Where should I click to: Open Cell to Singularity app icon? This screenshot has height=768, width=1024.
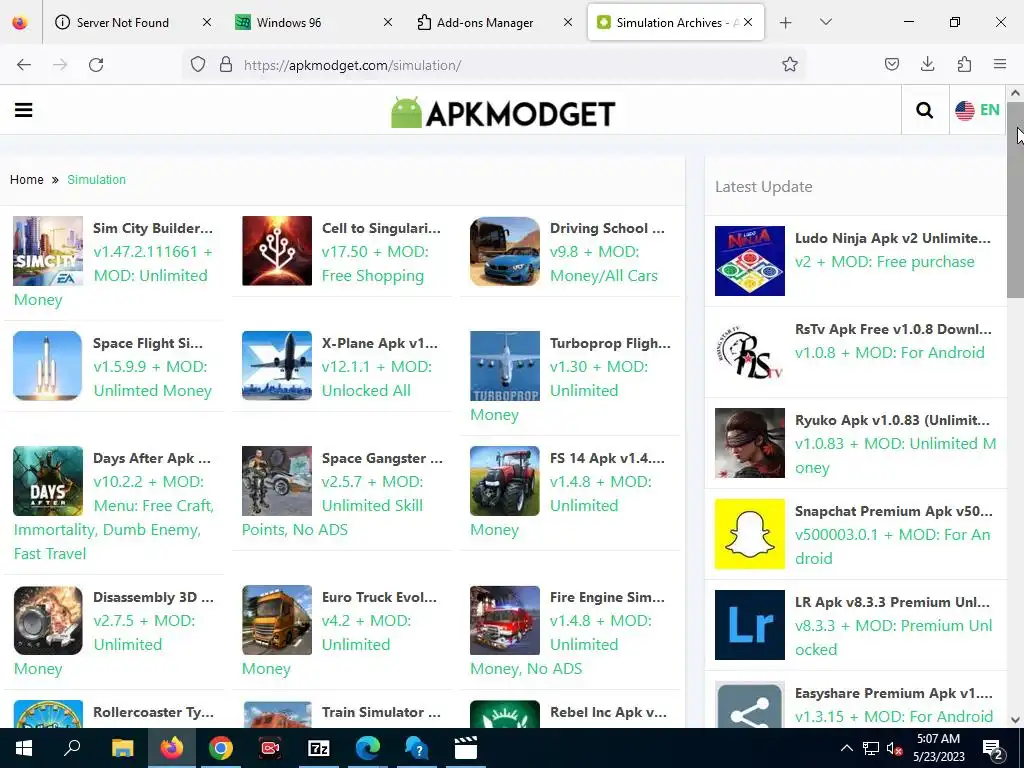[277, 251]
